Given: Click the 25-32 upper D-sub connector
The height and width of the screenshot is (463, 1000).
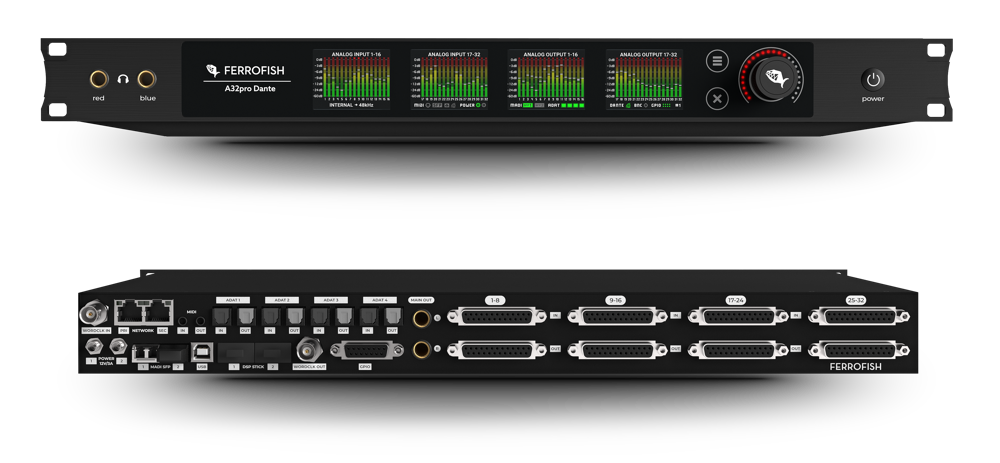Looking at the screenshot, I should [858, 316].
